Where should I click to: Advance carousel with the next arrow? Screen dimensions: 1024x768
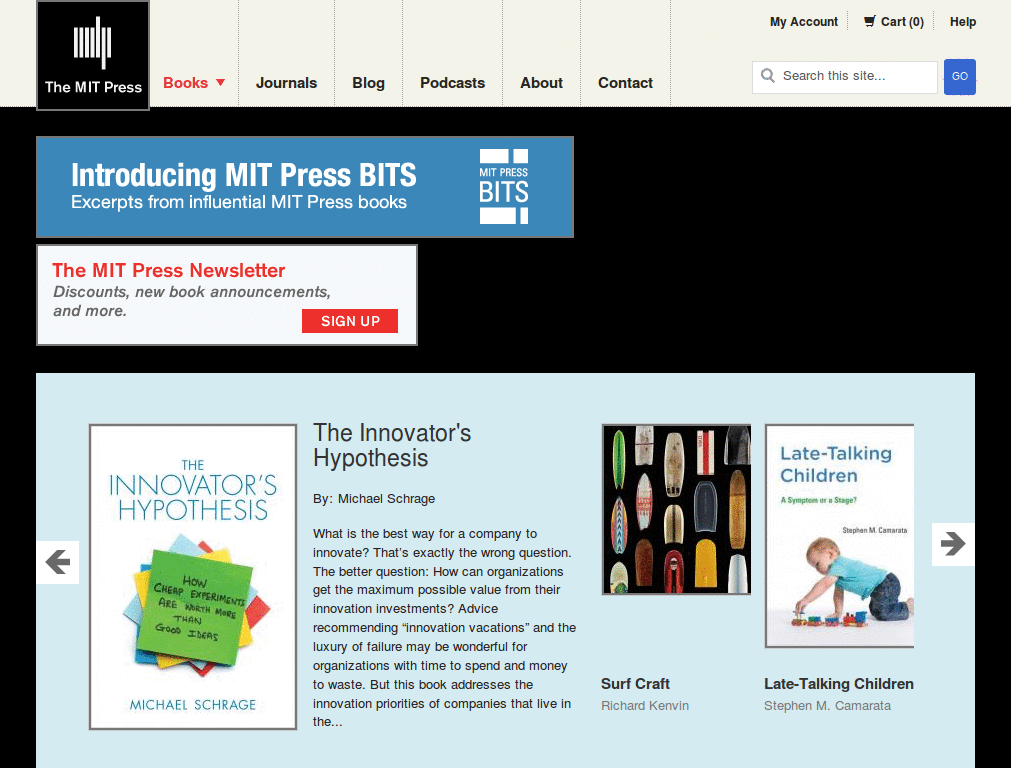coord(953,543)
